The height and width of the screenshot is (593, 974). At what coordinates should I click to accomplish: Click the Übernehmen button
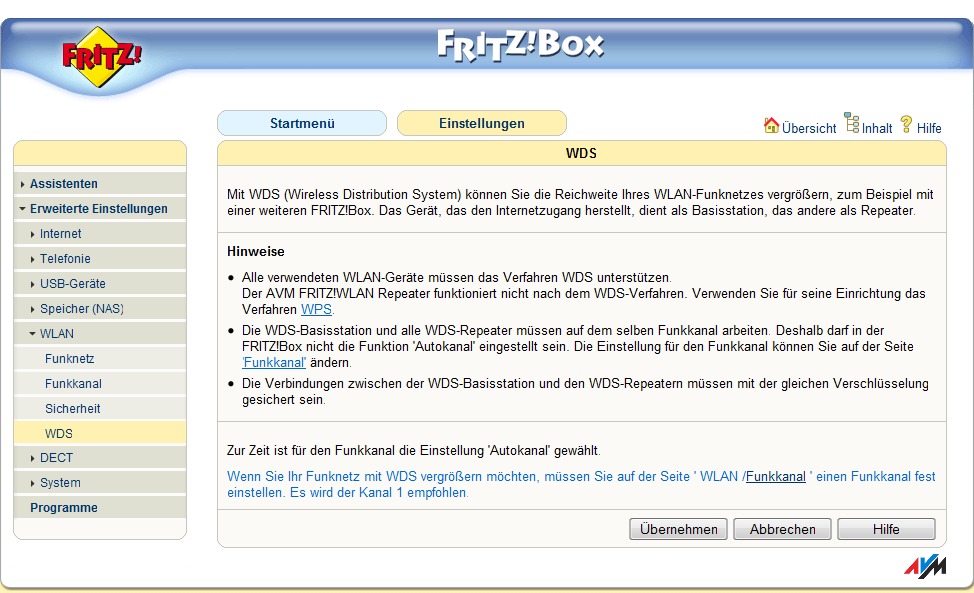point(678,529)
